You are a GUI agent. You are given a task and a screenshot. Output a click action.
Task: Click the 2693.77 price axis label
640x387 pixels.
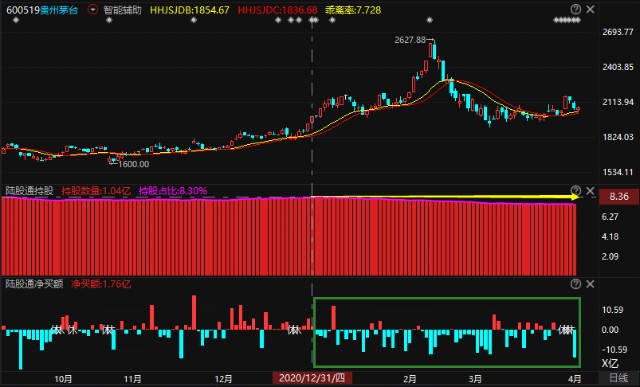click(618, 32)
